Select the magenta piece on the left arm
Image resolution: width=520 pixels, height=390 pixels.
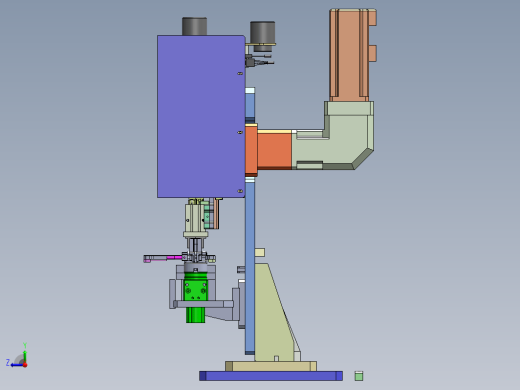pos(174,257)
